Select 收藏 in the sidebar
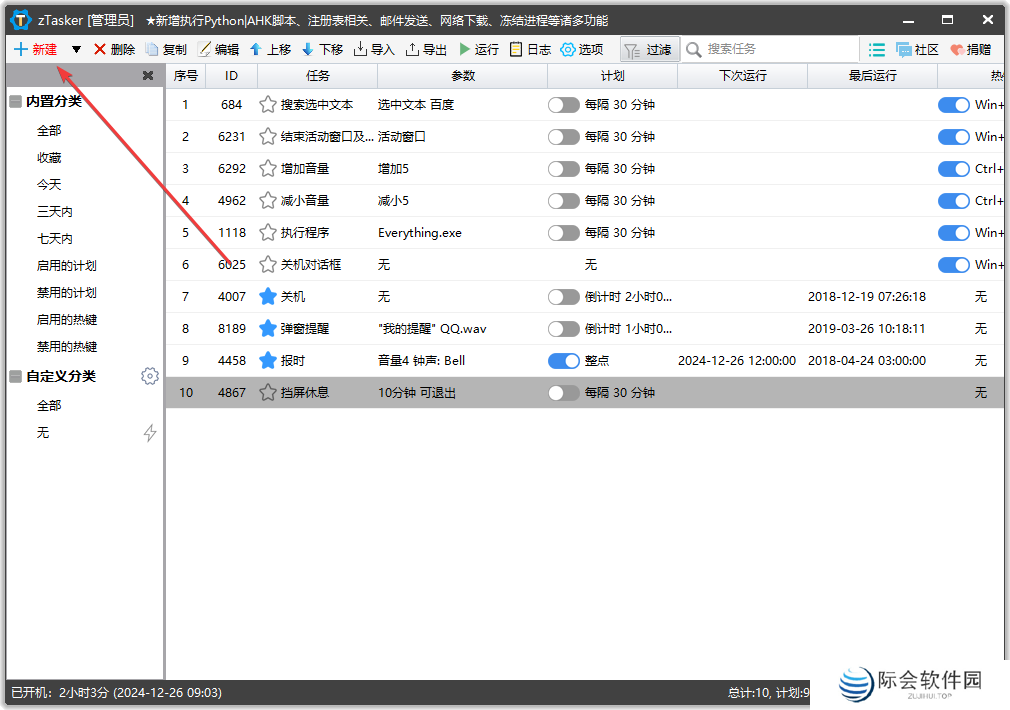Image resolution: width=1010 pixels, height=710 pixels. coord(48,157)
